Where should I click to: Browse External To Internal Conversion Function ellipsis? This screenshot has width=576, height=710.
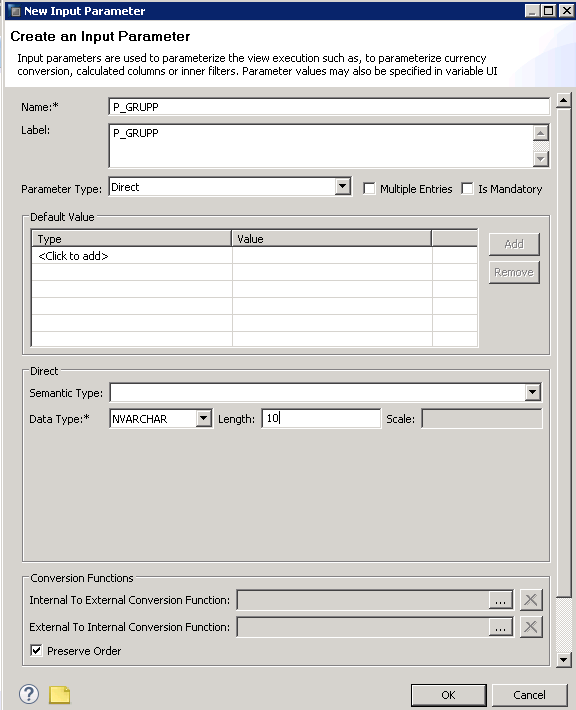pos(500,628)
